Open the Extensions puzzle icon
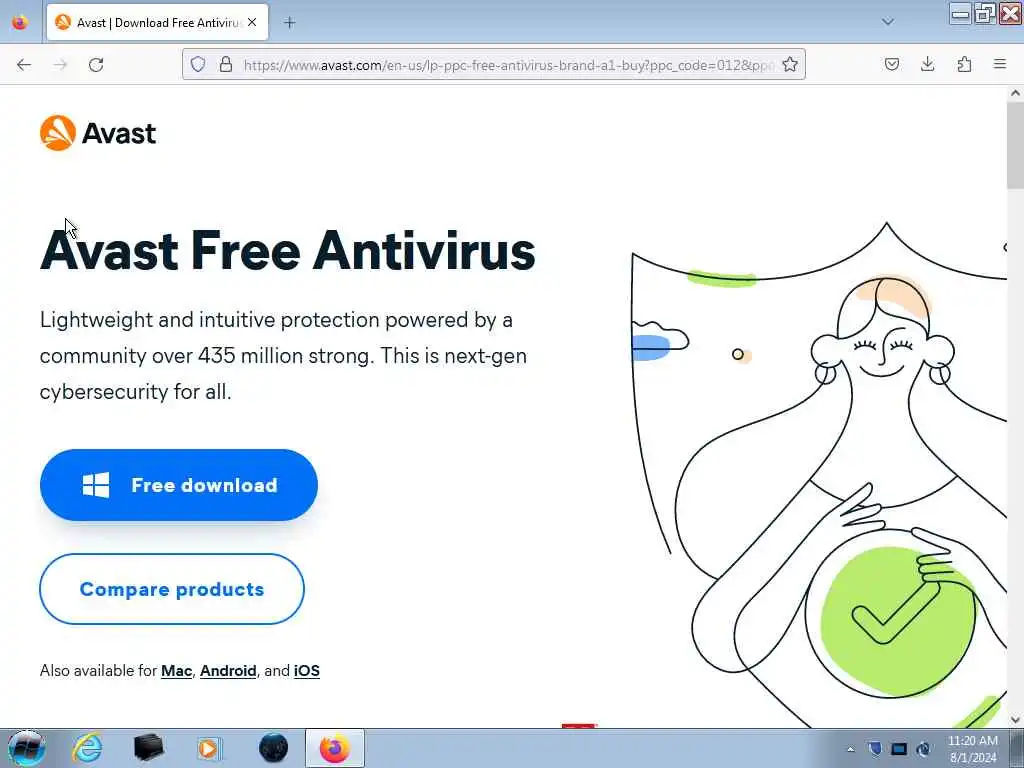The height and width of the screenshot is (768, 1024). click(964, 64)
